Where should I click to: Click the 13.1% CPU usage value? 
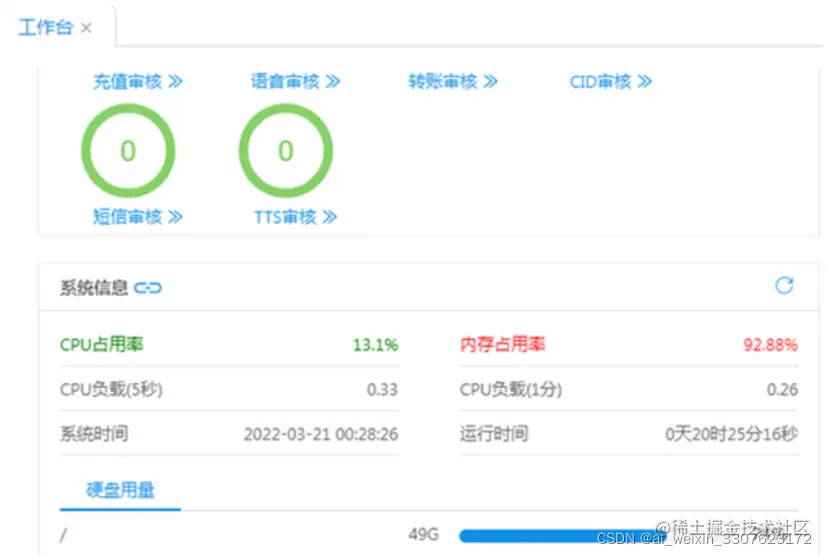coord(375,345)
